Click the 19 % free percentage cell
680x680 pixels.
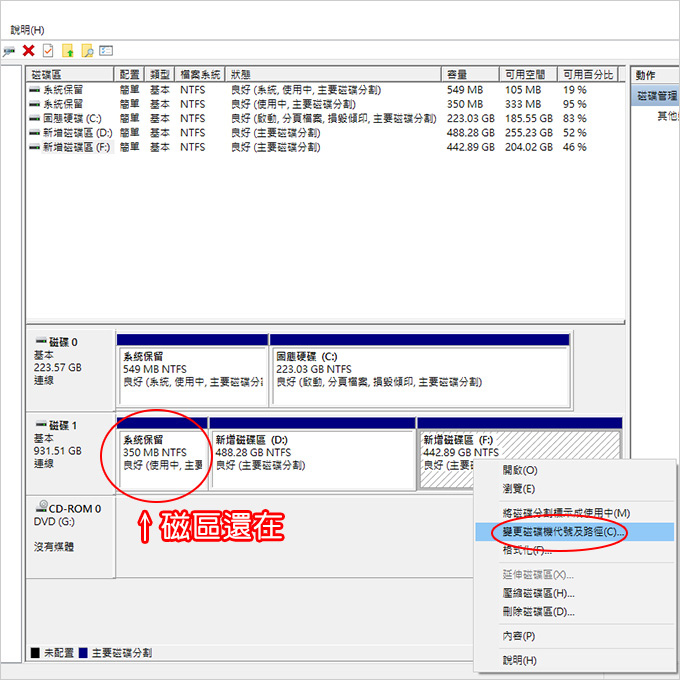(x=575, y=90)
